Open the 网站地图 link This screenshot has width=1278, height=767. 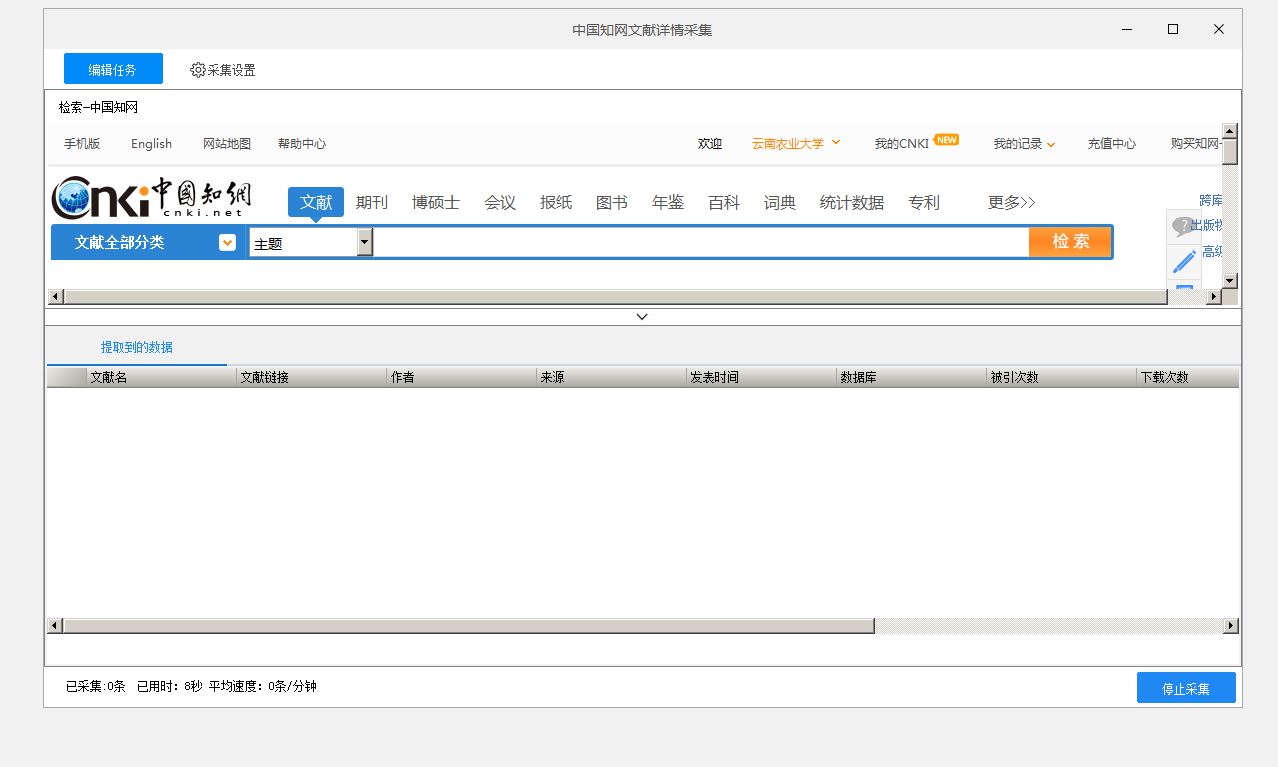coord(227,144)
